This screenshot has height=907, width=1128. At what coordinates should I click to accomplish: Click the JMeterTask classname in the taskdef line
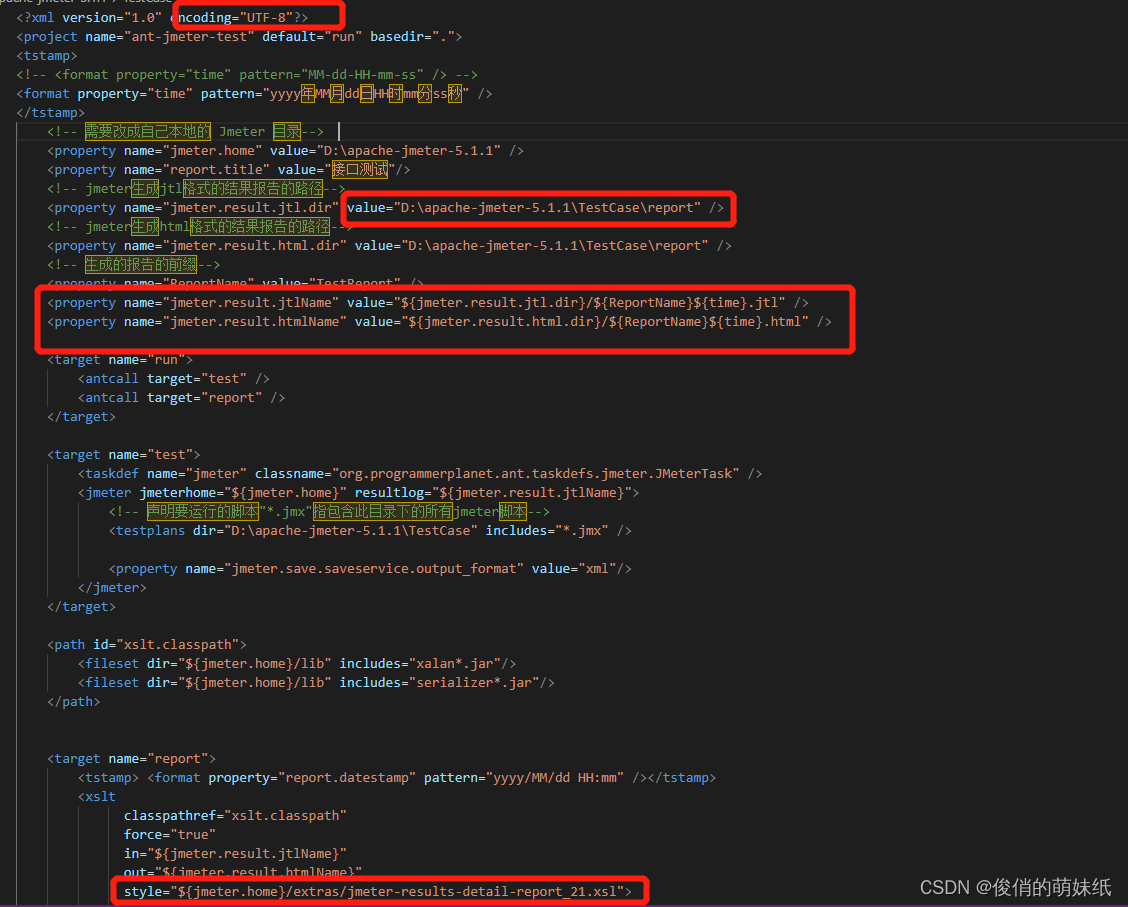[536, 474]
